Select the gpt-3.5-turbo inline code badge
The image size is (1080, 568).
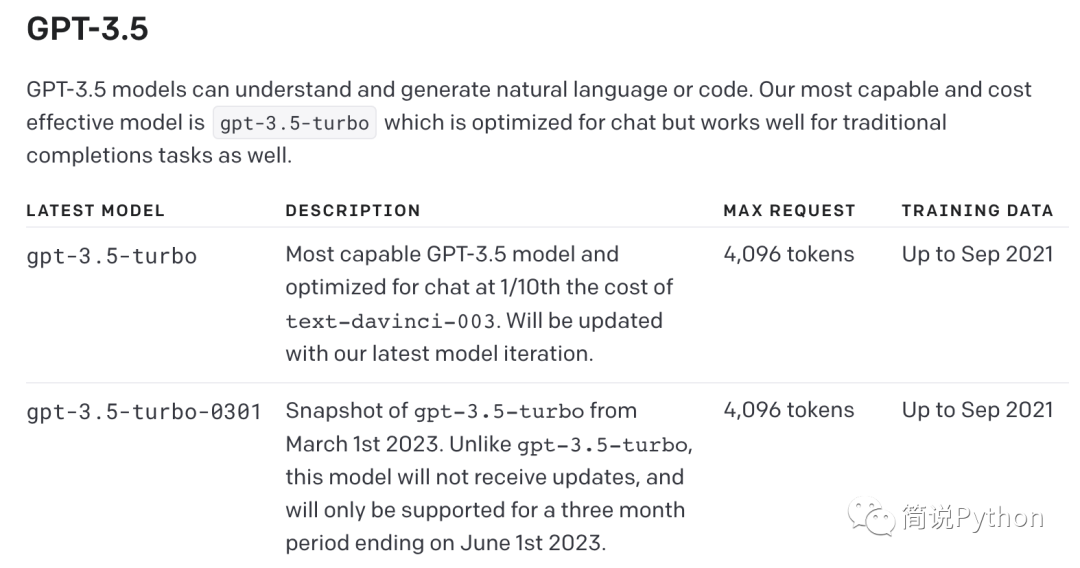[x=294, y=123]
